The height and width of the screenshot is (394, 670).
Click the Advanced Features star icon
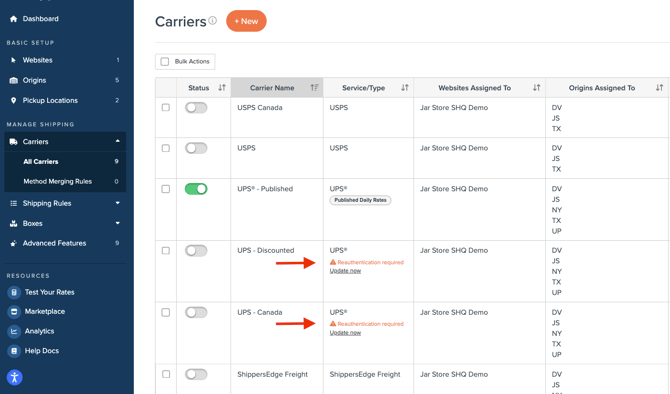pos(13,243)
